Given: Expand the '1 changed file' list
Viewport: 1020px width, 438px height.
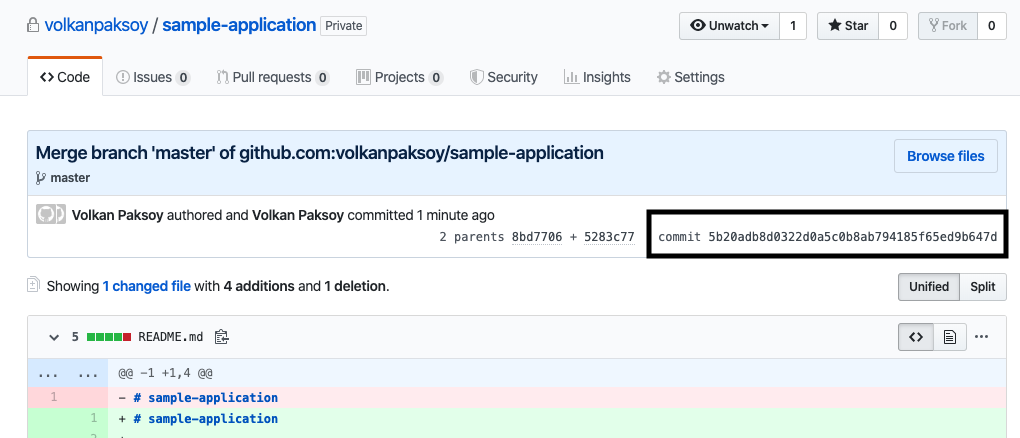Looking at the screenshot, I should pos(146,286).
